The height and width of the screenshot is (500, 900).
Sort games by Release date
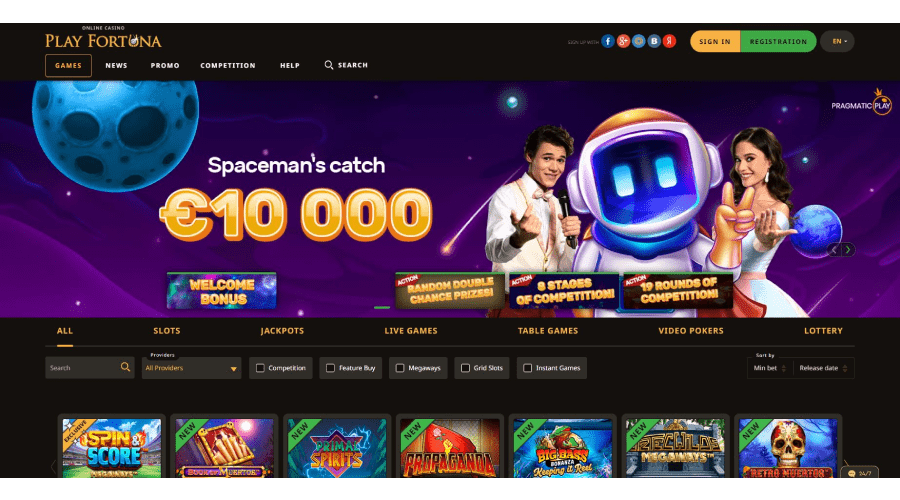[x=823, y=368]
